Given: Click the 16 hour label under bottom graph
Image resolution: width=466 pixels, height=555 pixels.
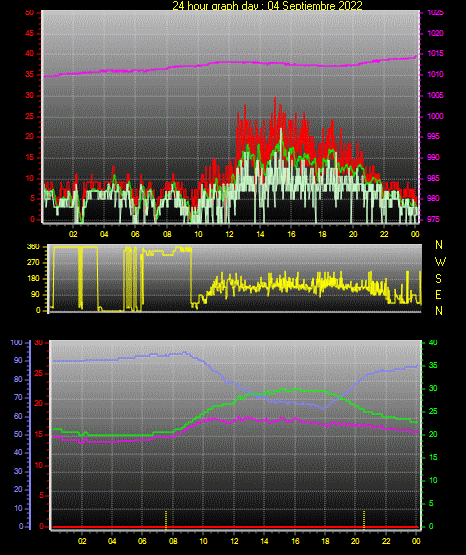Looking at the screenshot, I should click(x=295, y=541).
